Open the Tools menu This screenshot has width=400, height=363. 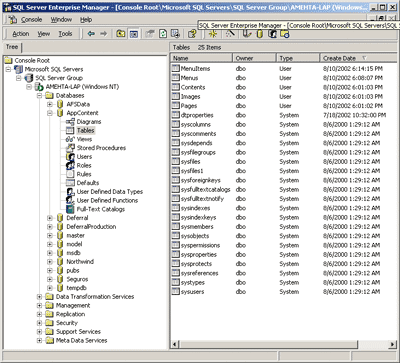[x=65, y=34]
